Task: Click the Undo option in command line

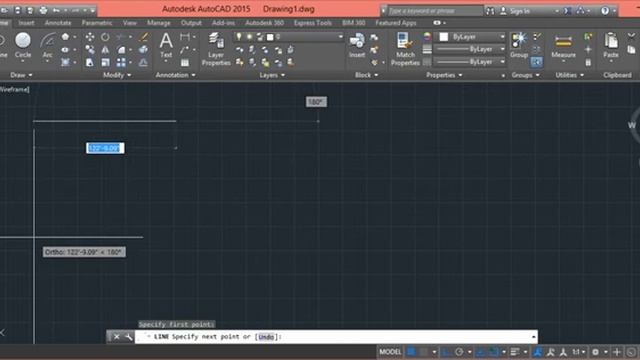Action: (266, 337)
